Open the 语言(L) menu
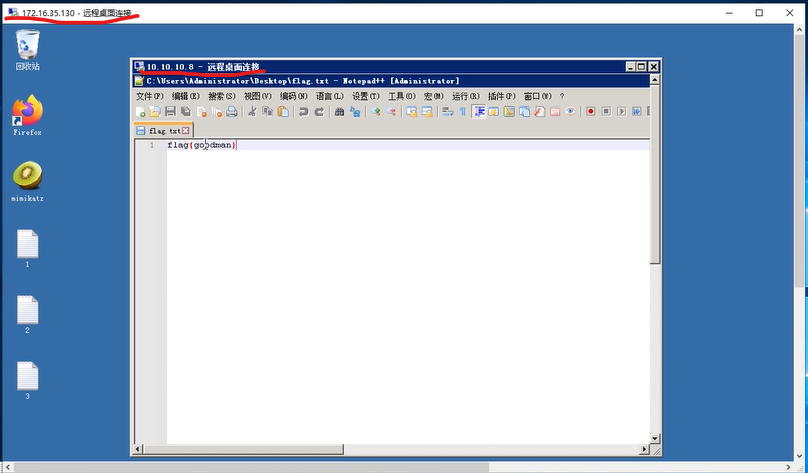808x473 pixels. tap(330, 96)
